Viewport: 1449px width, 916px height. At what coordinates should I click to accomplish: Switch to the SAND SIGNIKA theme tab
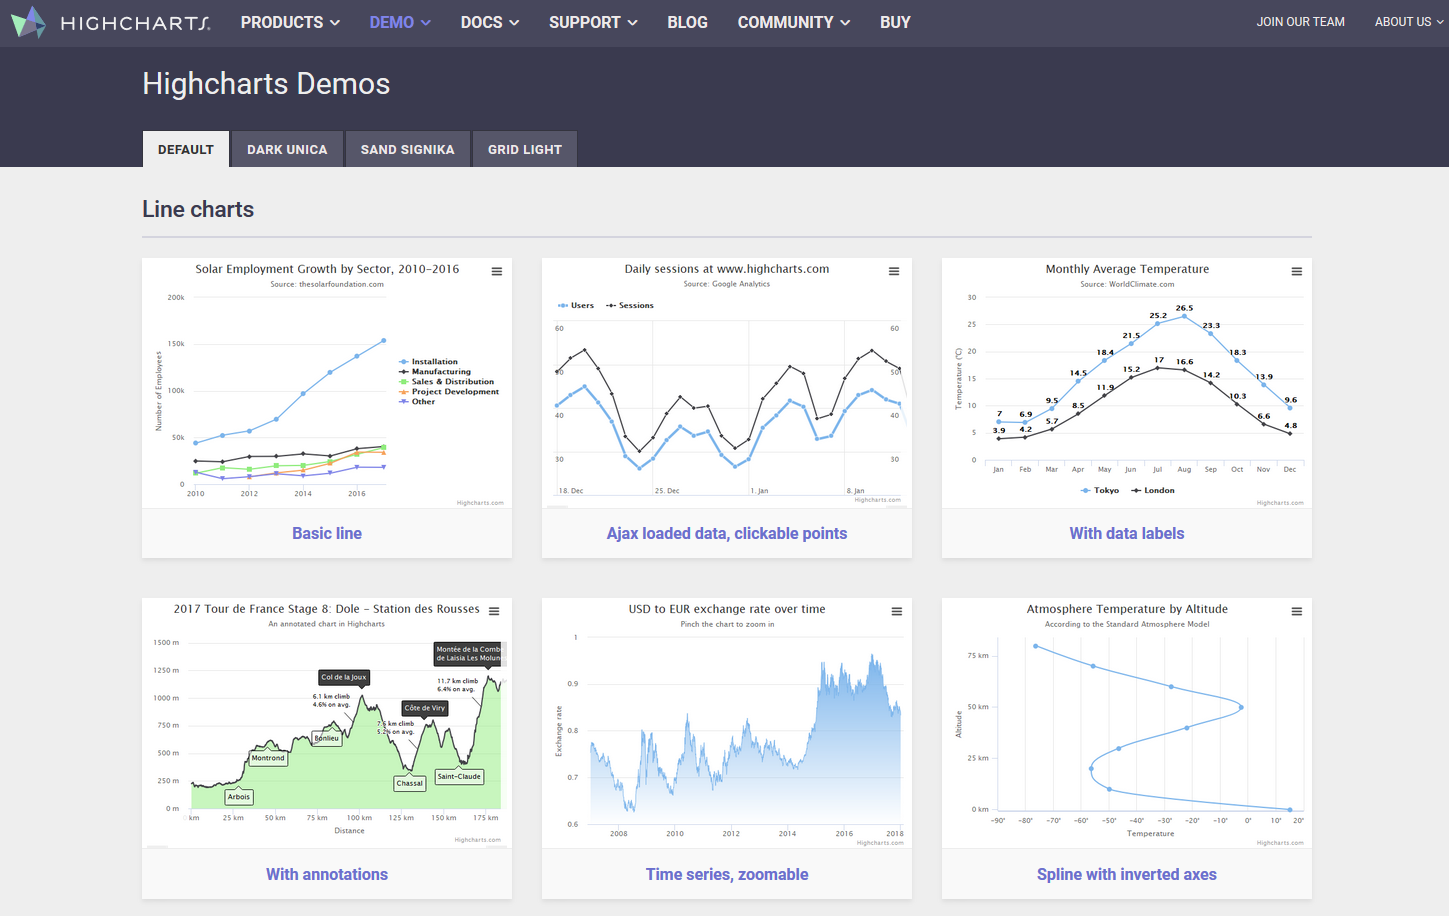[x=408, y=149]
